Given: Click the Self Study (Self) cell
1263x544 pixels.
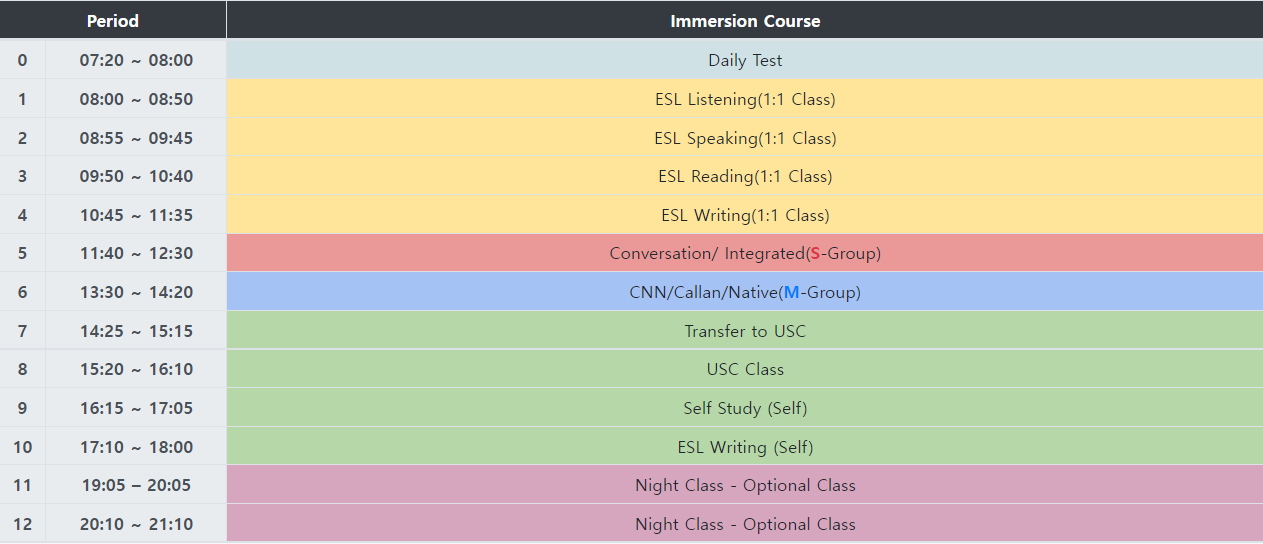Looking at the screenshot, I should tap(745, 408).
